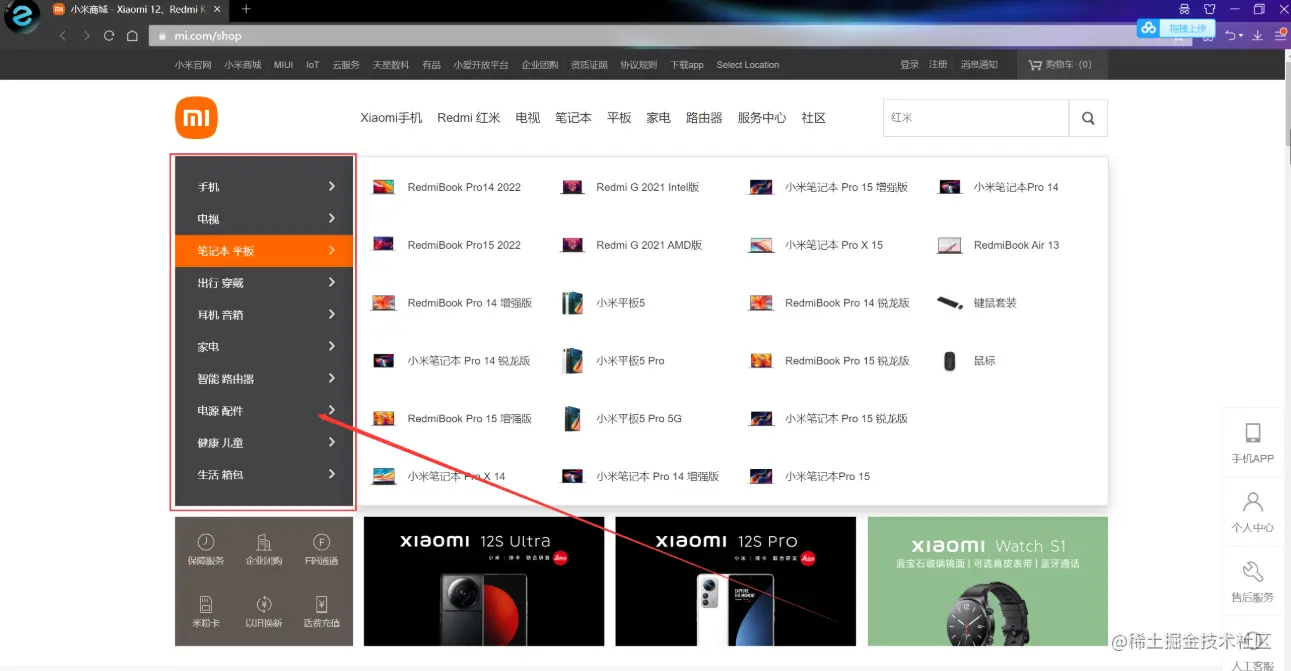Image resolution: width=1291 pixels, height=671 pixels.
Task: Open the Xiaomi Watch S1 banner
Action: [988, 581]
